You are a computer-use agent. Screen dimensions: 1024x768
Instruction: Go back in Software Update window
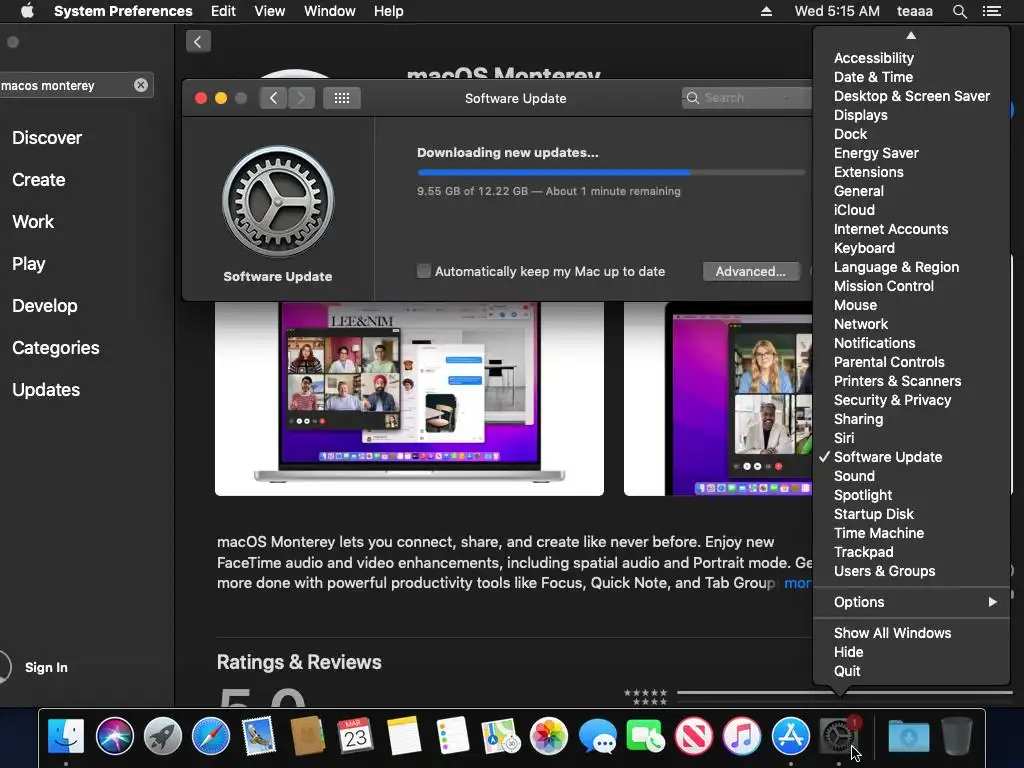pyautogui.click(x=273, y=98)
